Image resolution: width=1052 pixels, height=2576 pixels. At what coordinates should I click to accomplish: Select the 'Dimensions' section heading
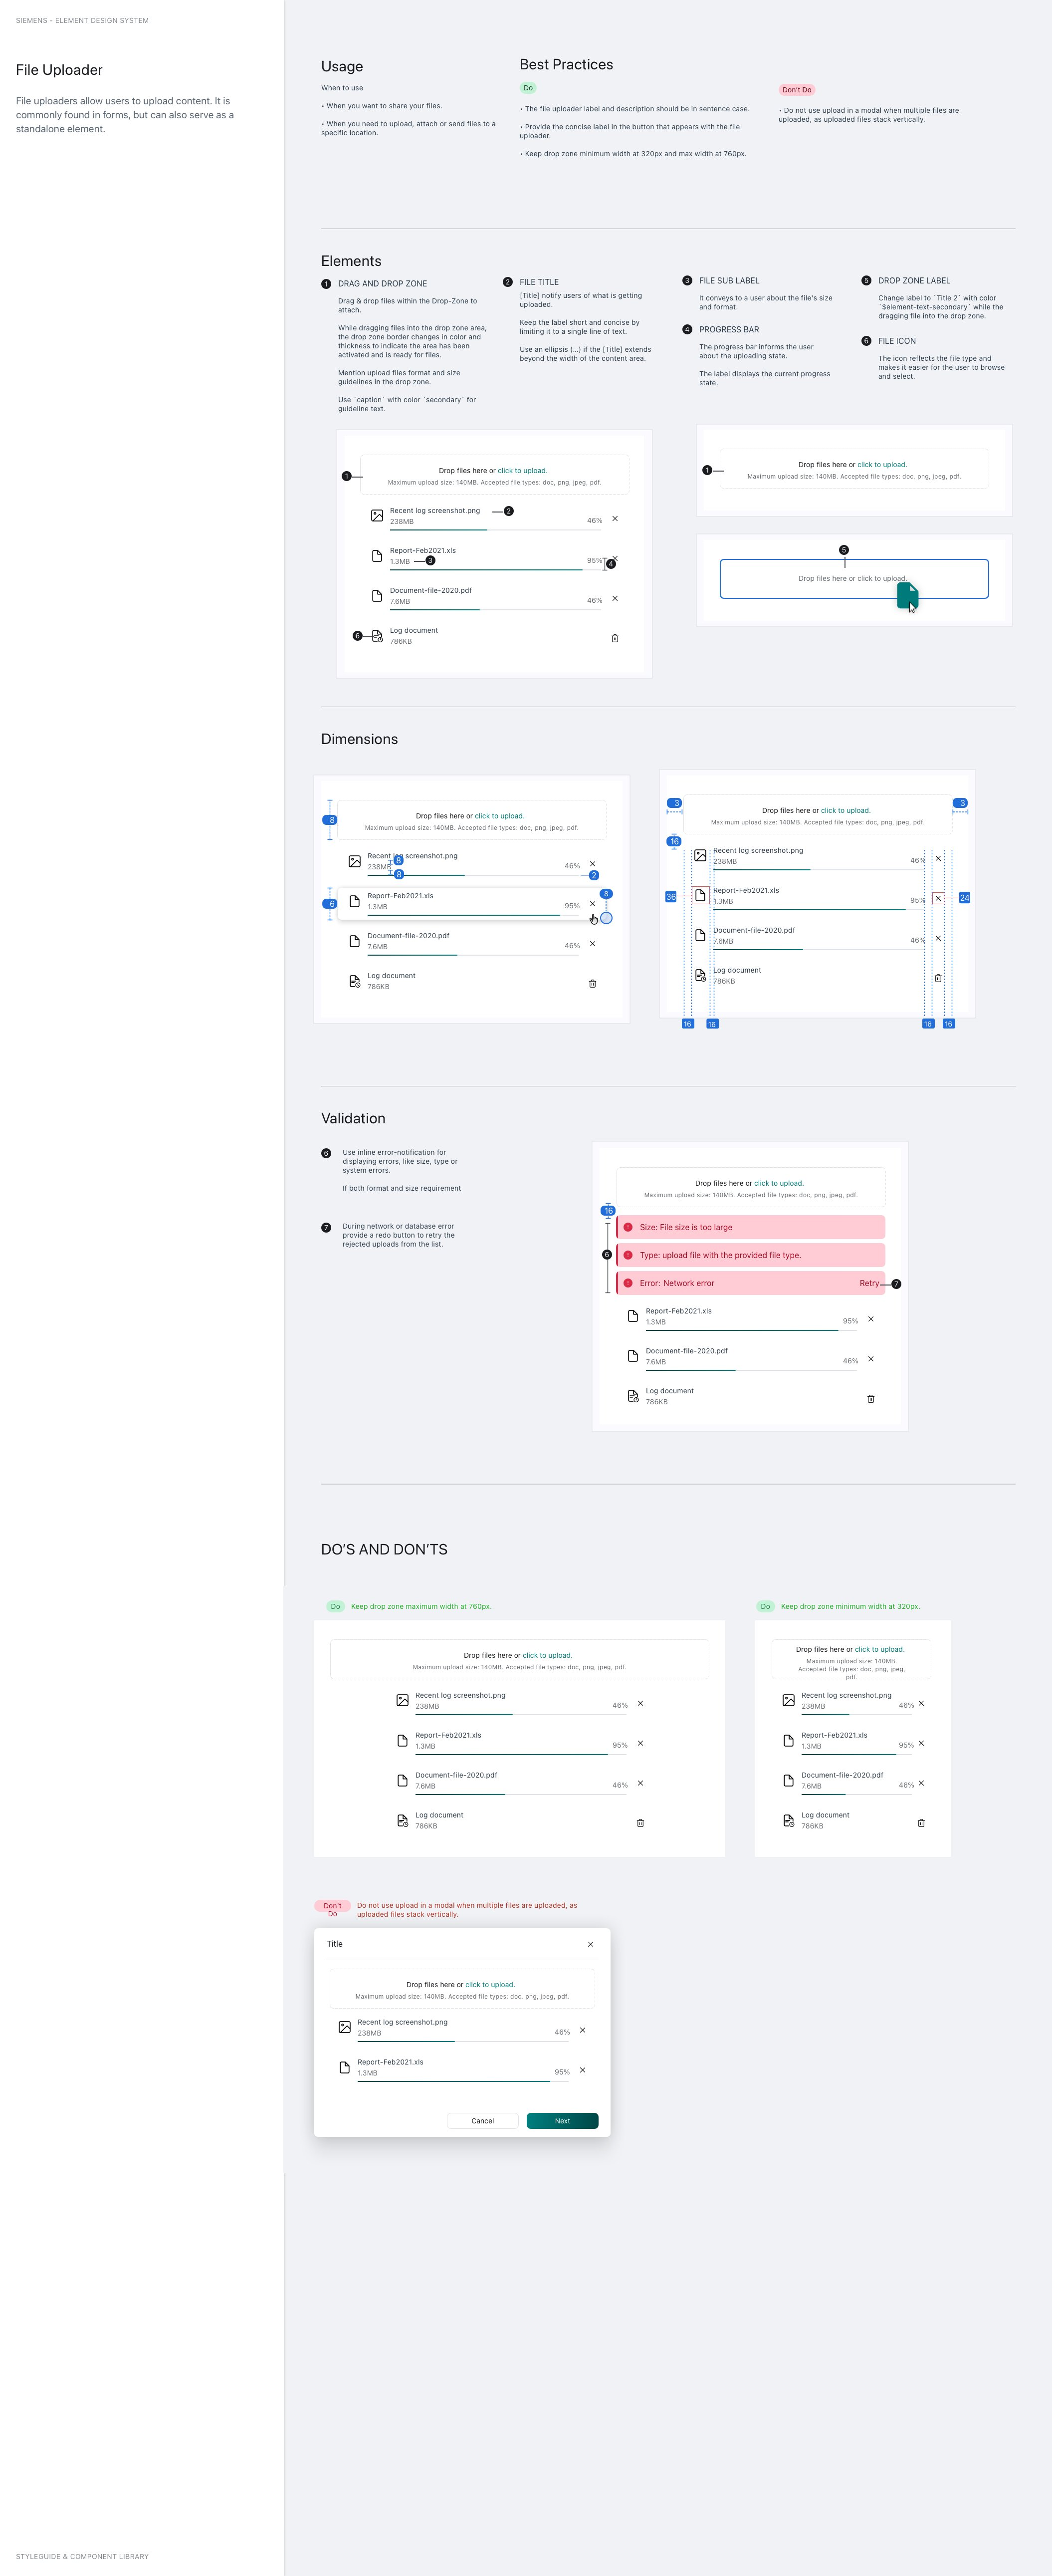point(359,739)
